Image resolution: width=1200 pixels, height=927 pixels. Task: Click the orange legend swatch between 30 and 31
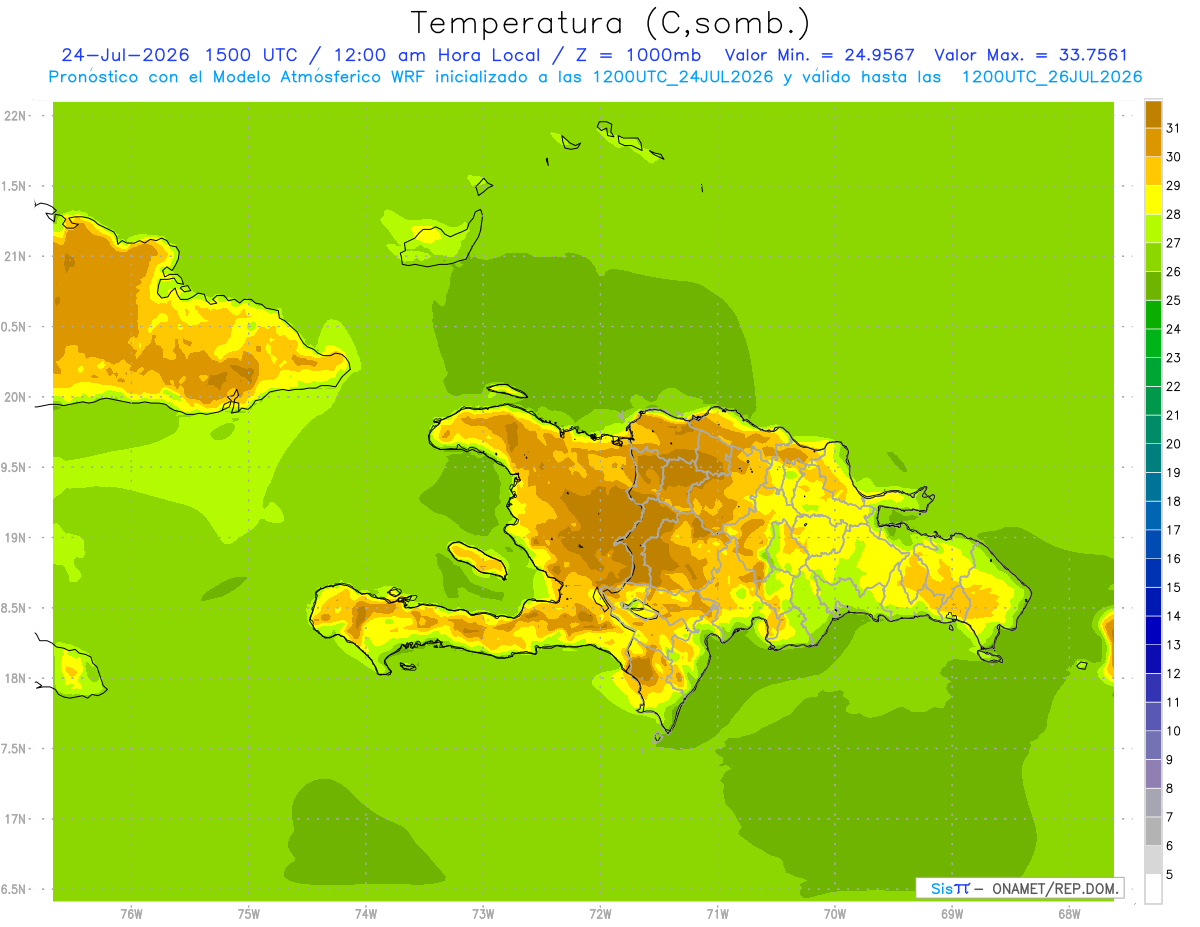click(1153, 141)
